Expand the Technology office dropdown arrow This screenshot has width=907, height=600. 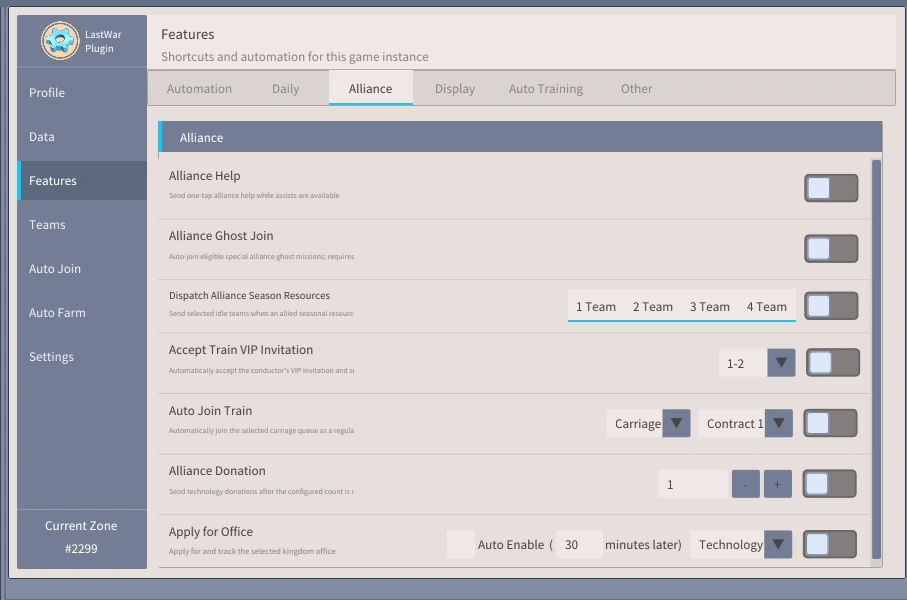778,544
